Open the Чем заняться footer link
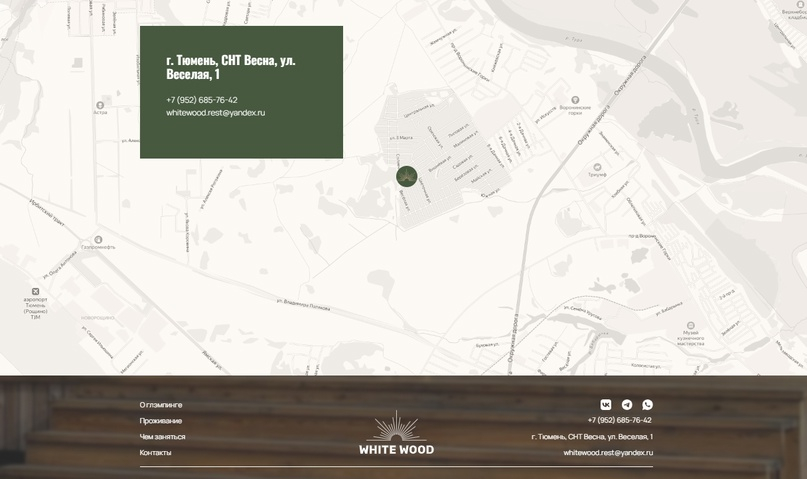The height and width of the screenshot is (479, 807). [162, 437]
